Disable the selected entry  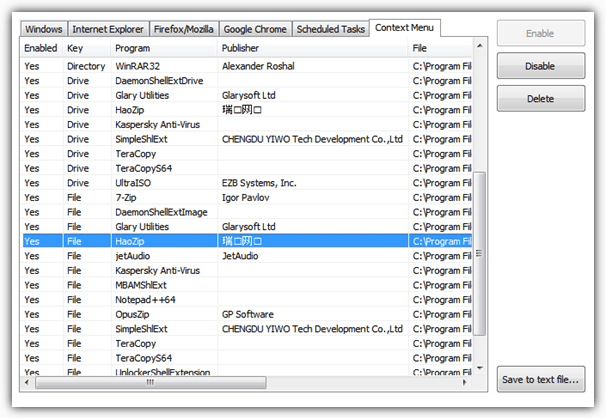coord(541,66)
